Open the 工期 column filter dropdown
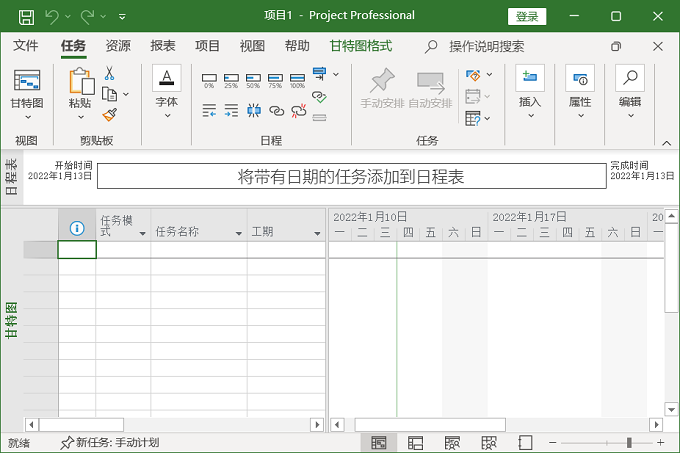 click(x=317, y=234)
